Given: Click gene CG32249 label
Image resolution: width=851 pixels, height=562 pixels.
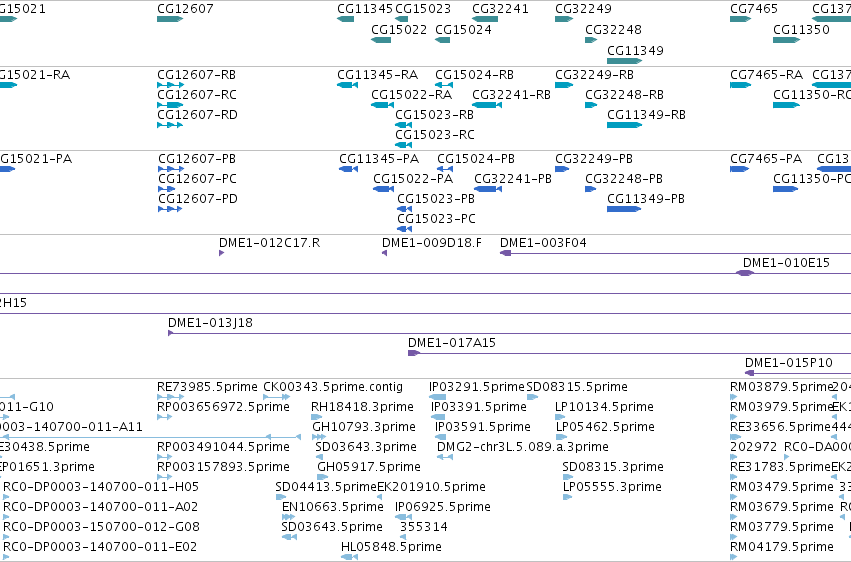Looking at the screenshot, I should [583, 9].
